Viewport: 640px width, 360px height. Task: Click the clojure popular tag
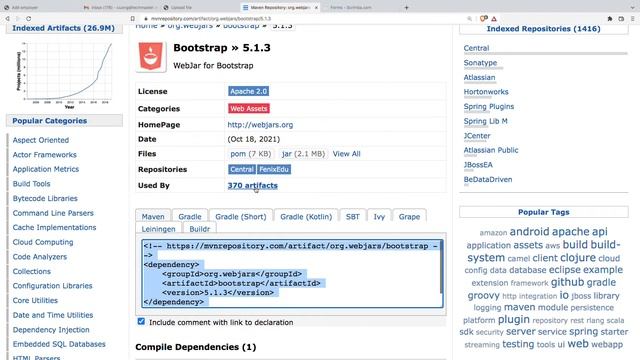click(578, 258)
